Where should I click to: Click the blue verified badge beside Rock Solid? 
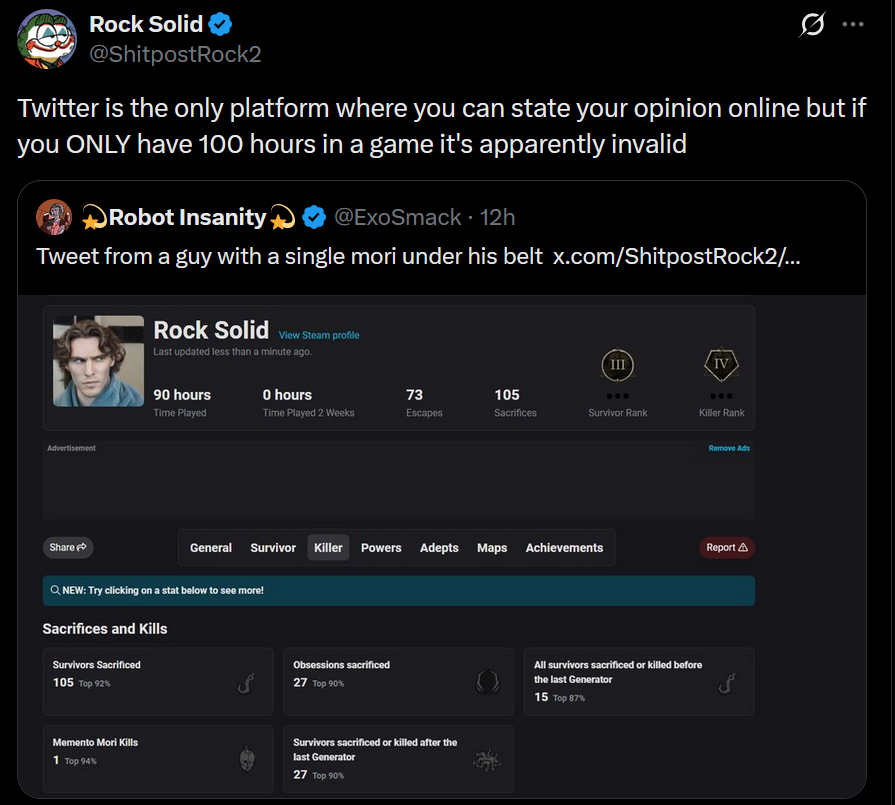tap(220, 25)
